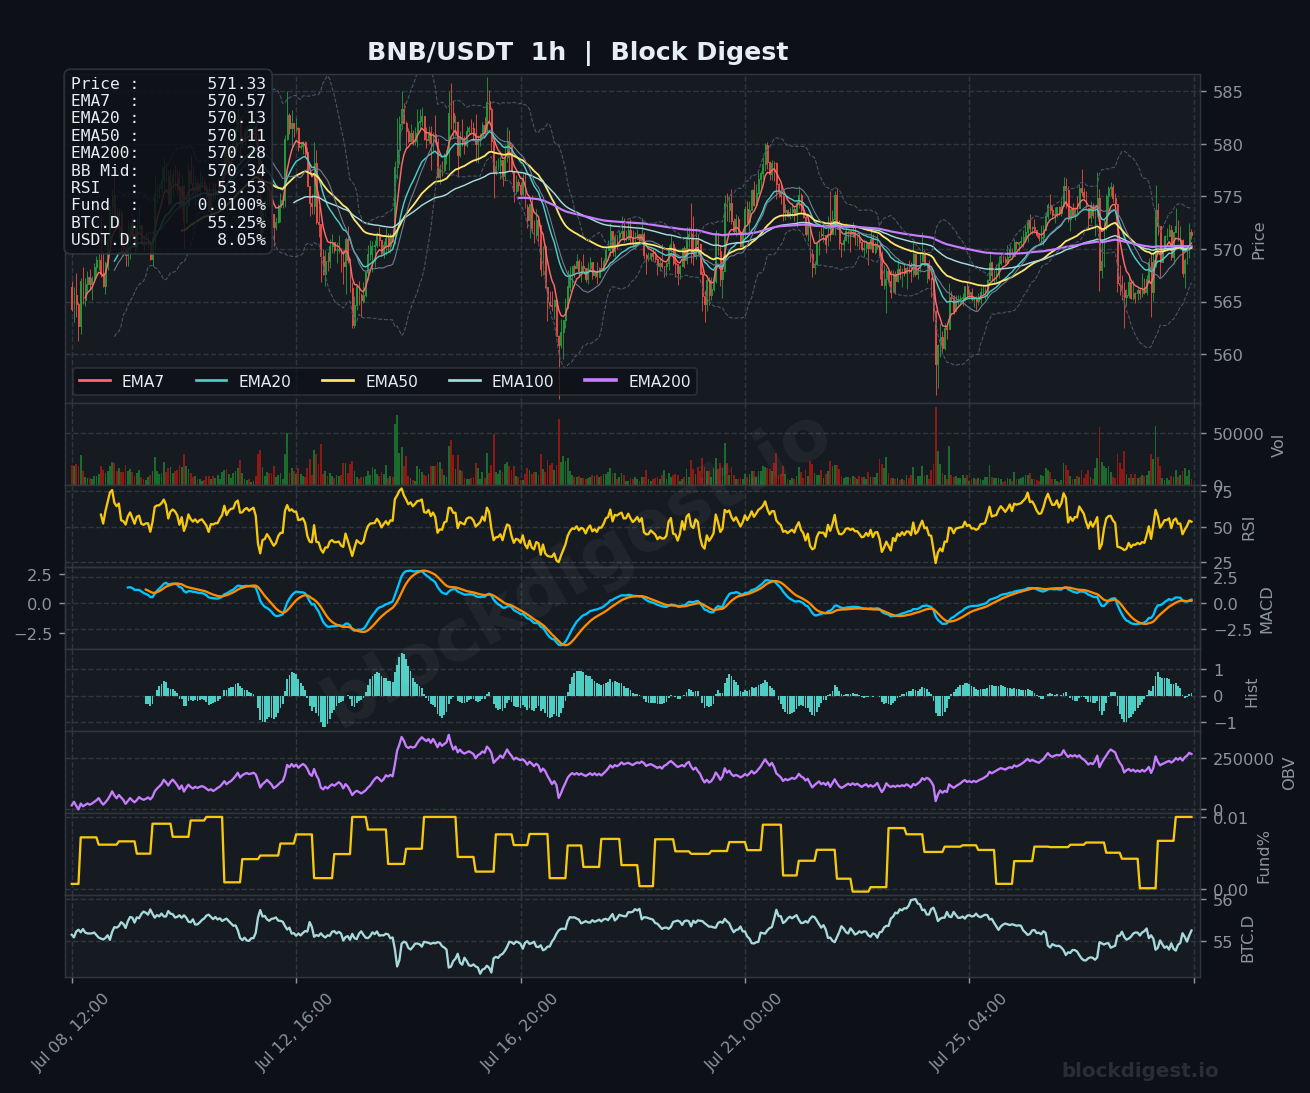This screenshot has width=1310, height=1093.
Task: Click the Price 571.33 readout
Action: coord(168,84)
